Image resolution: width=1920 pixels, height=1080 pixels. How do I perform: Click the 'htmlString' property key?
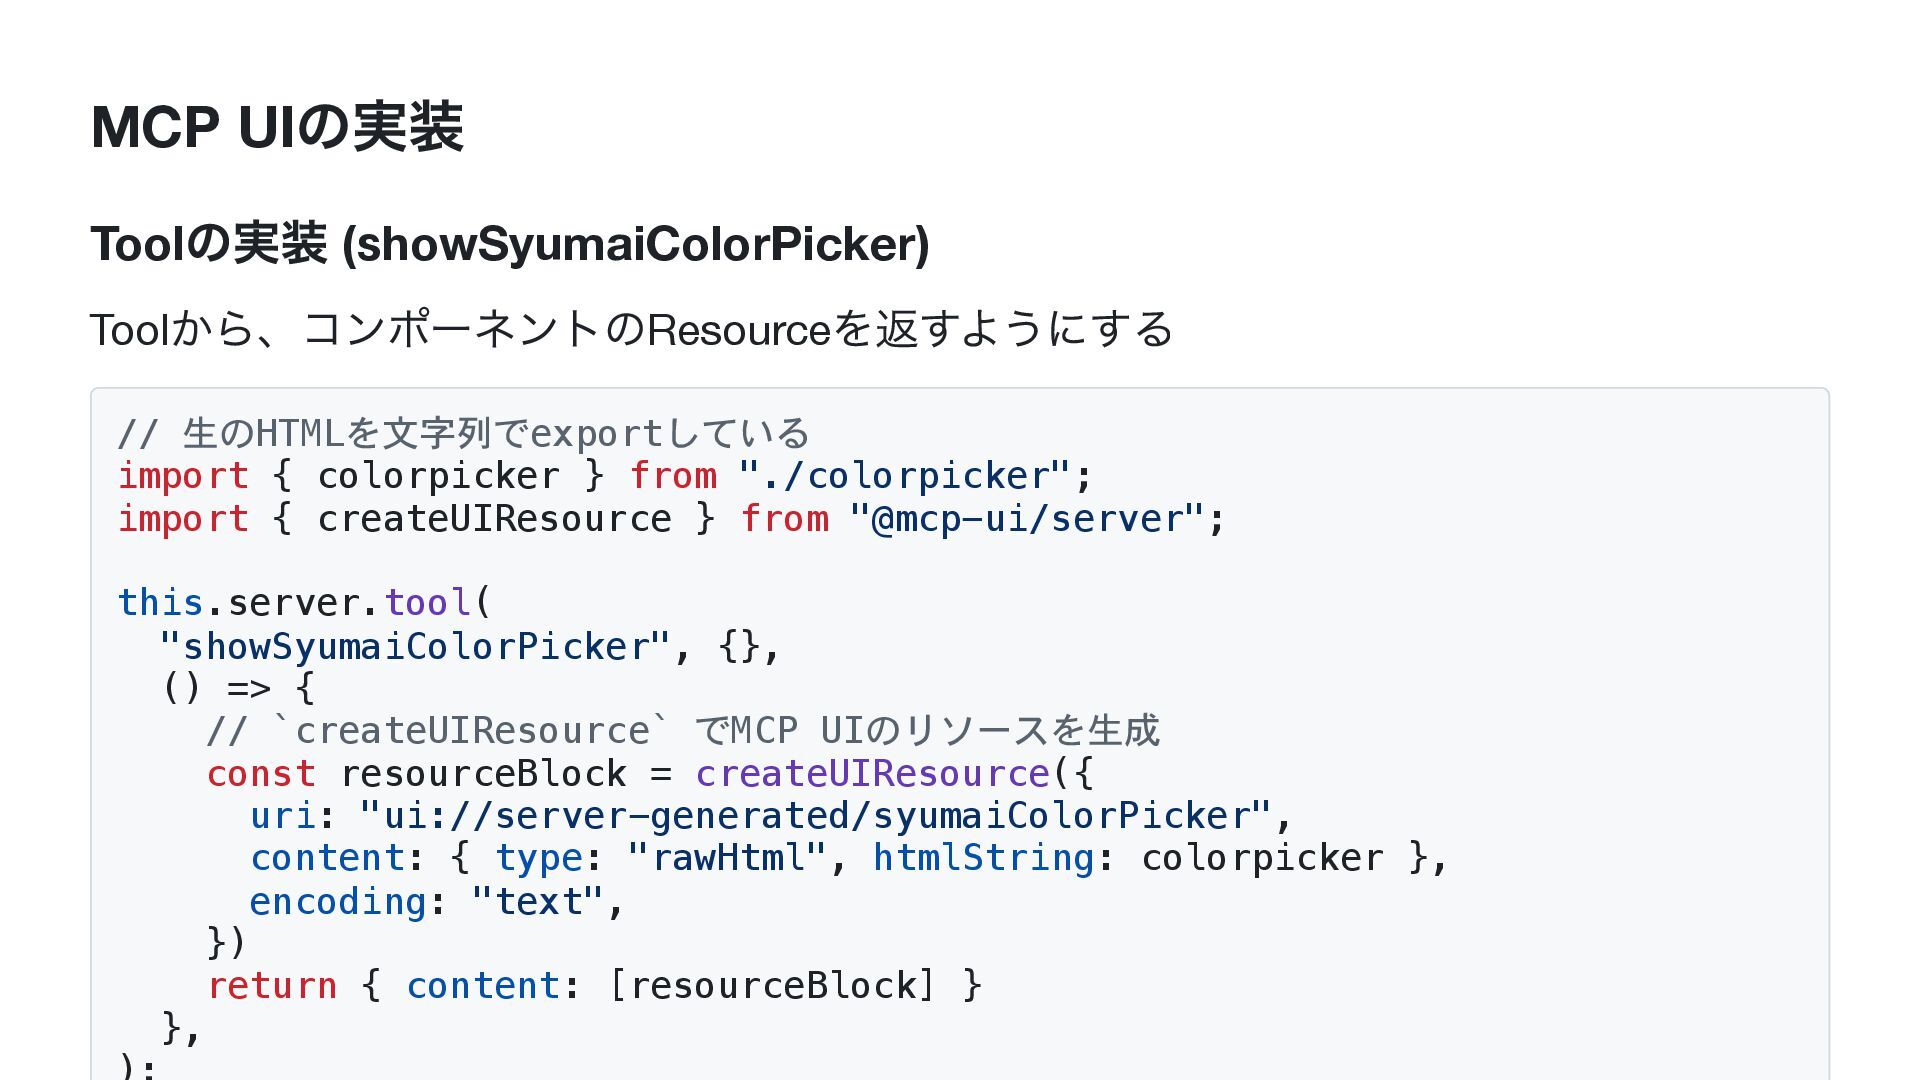[984, 858]
